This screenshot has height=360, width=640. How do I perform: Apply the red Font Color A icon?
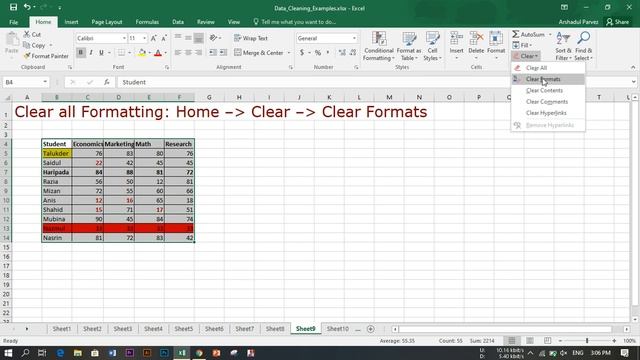158,53
